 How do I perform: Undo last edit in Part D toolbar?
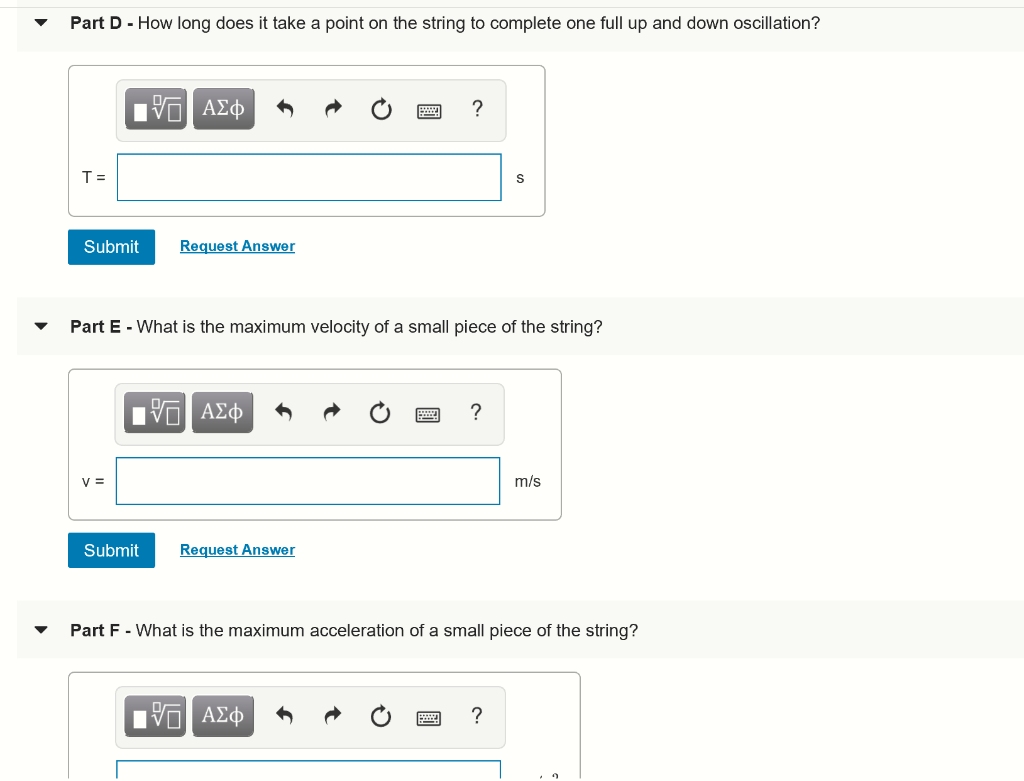(x=285, y=108)
